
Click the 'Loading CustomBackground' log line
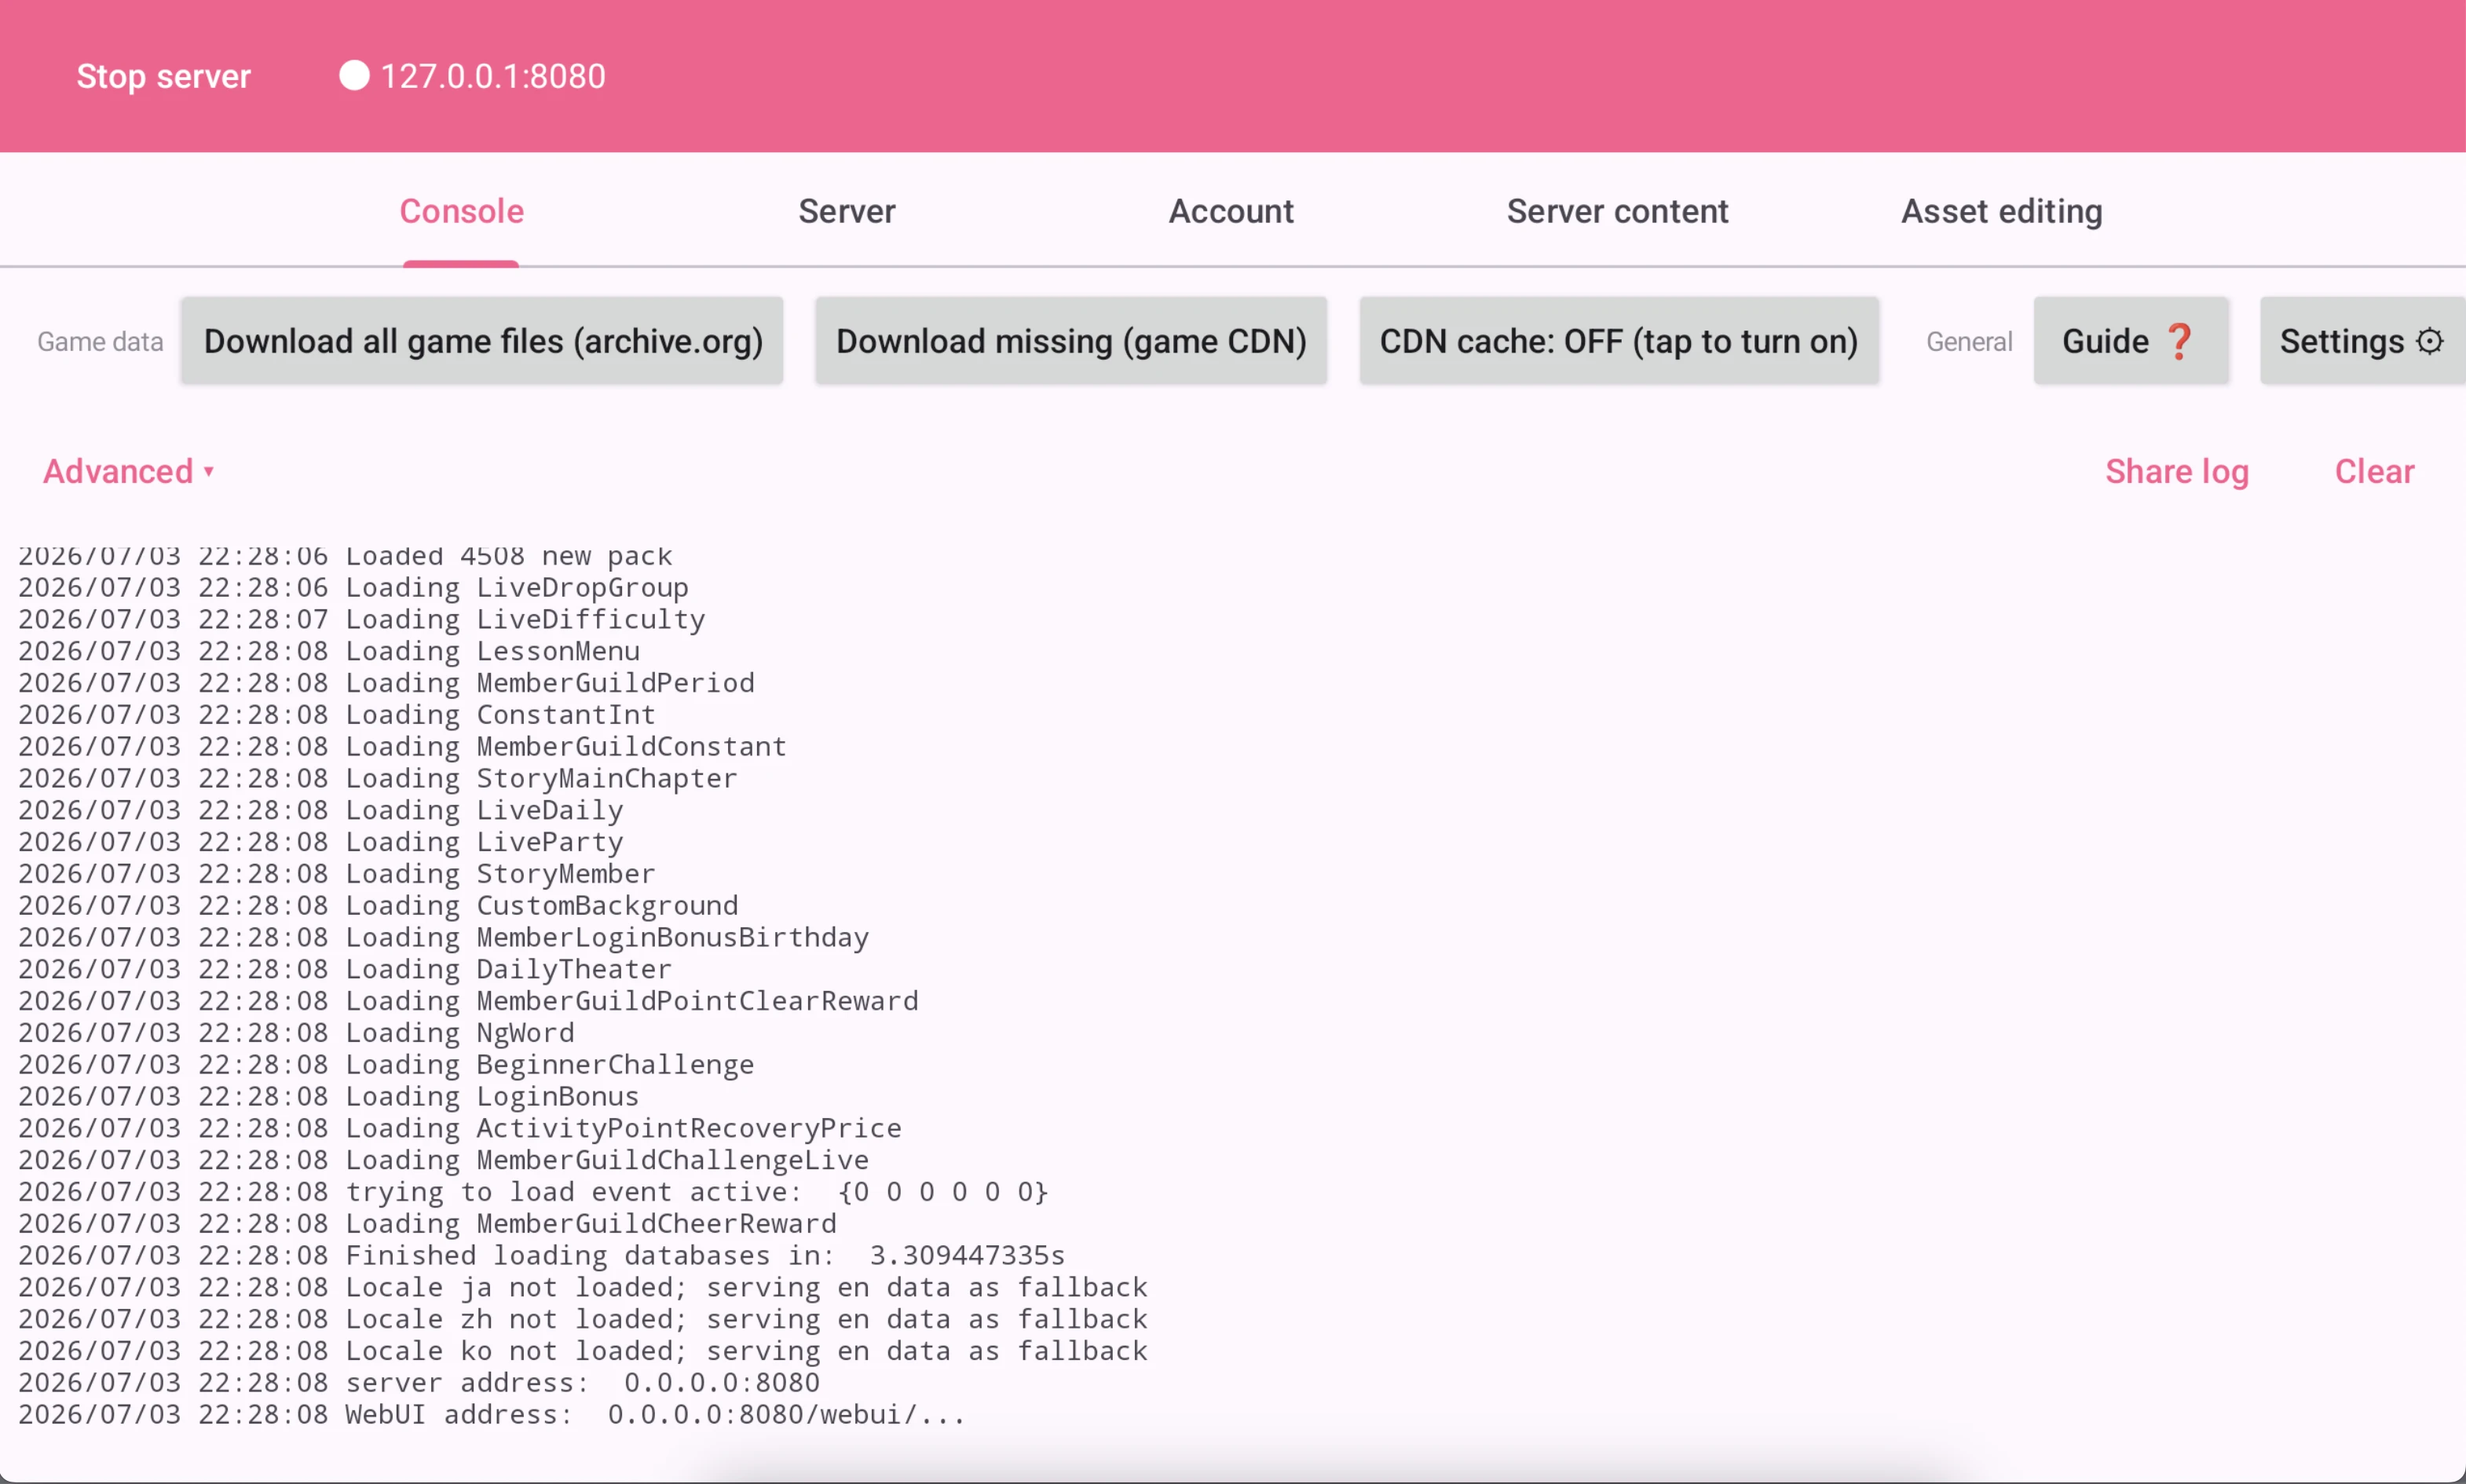click(378, 905)
